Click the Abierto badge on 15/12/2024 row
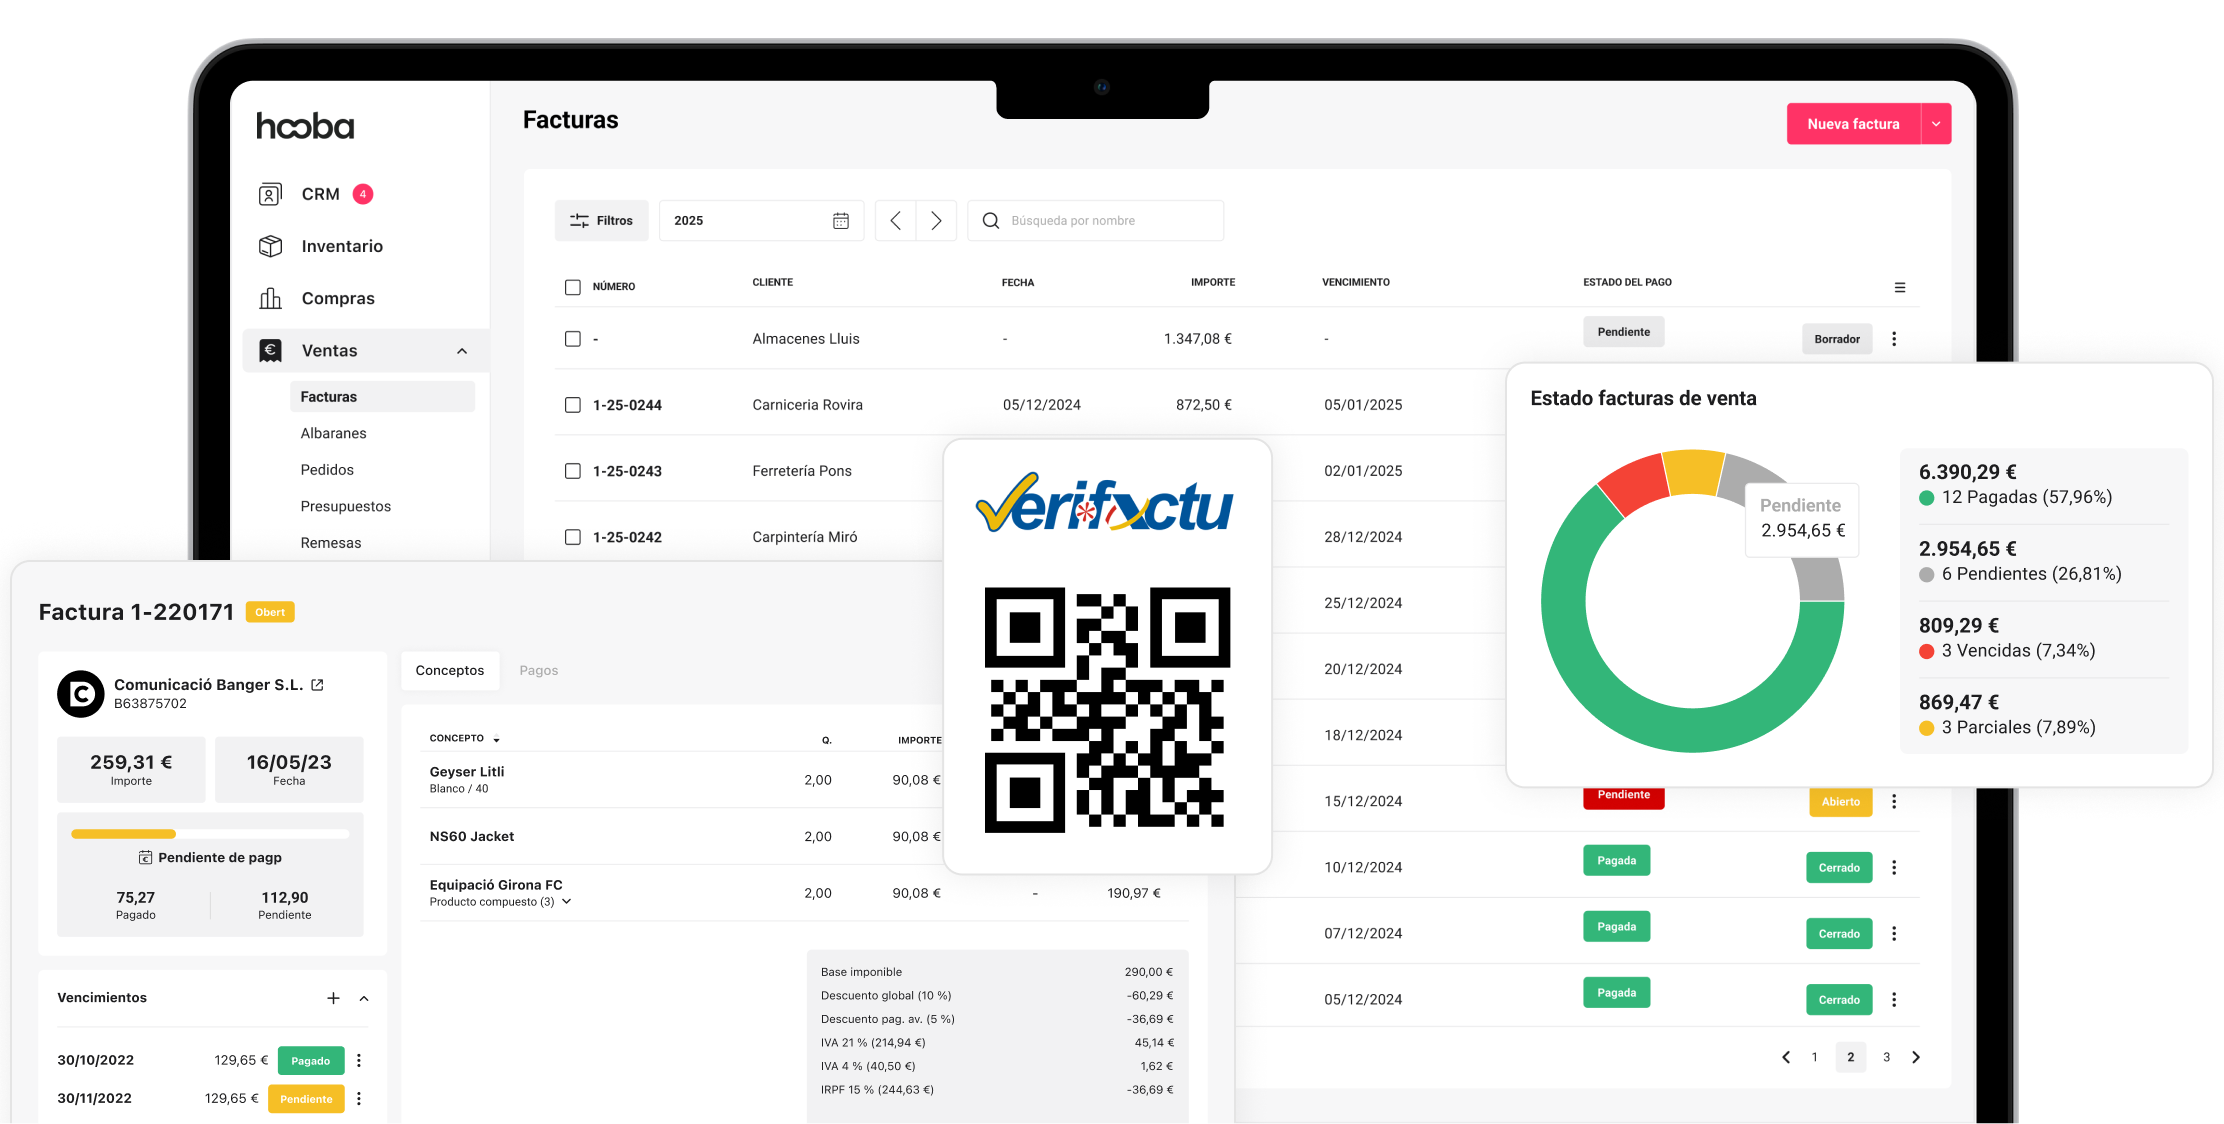2224x1124 pixels. pos(1841,802)
